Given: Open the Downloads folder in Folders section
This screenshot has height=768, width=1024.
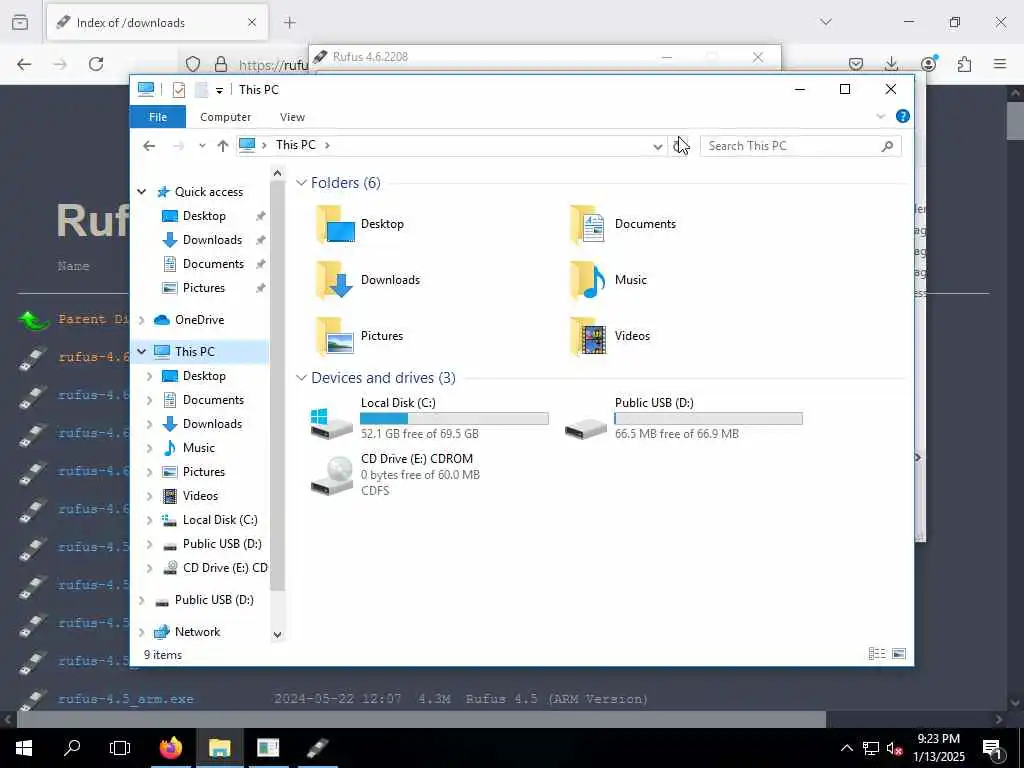Looking at the screenshot, I should click(x=336, y=280).
